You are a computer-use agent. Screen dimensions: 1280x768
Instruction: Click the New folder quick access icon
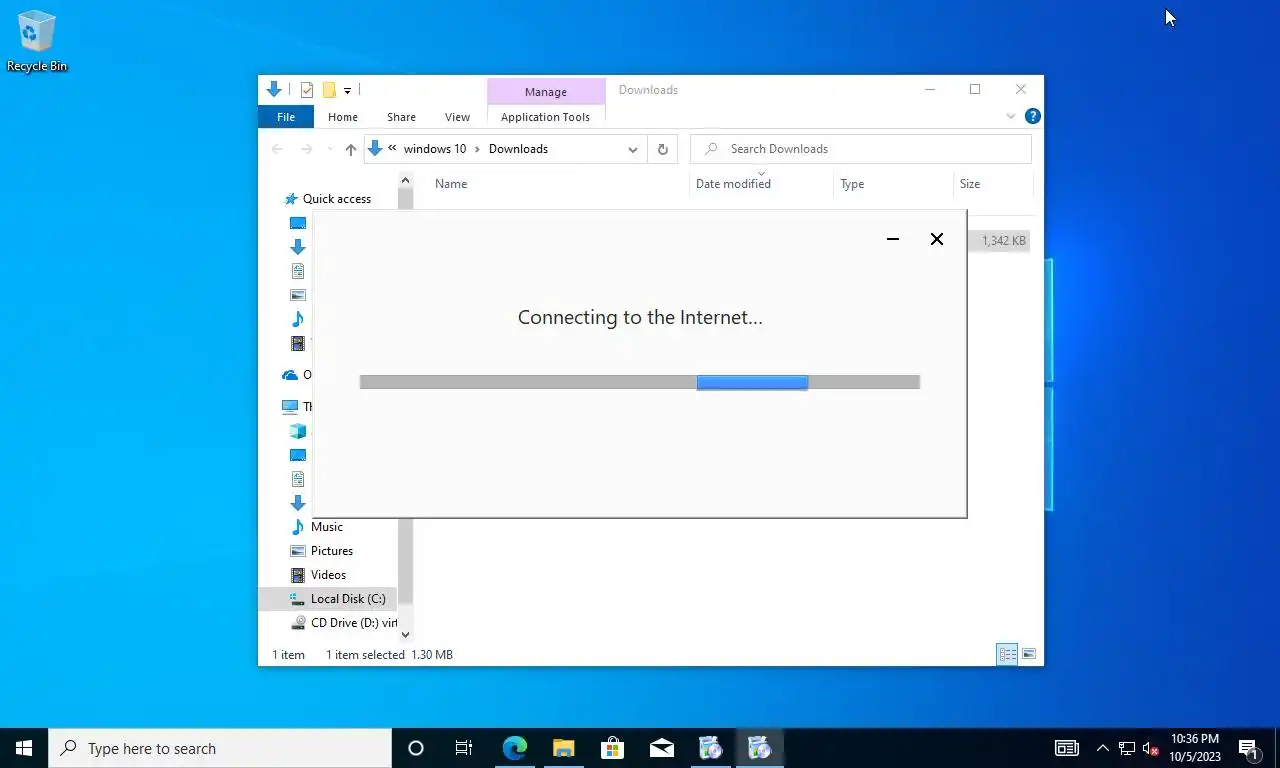click(328, 90)
